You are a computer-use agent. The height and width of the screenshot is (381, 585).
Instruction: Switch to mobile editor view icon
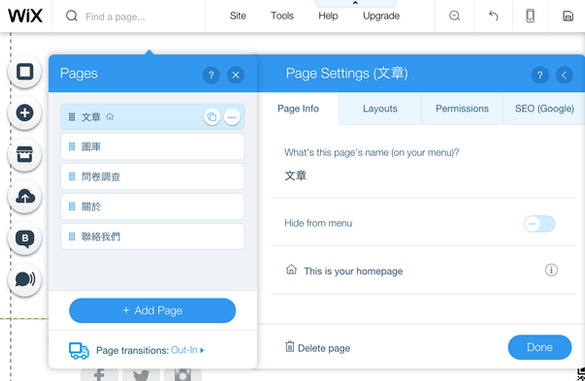coord(530,16)
